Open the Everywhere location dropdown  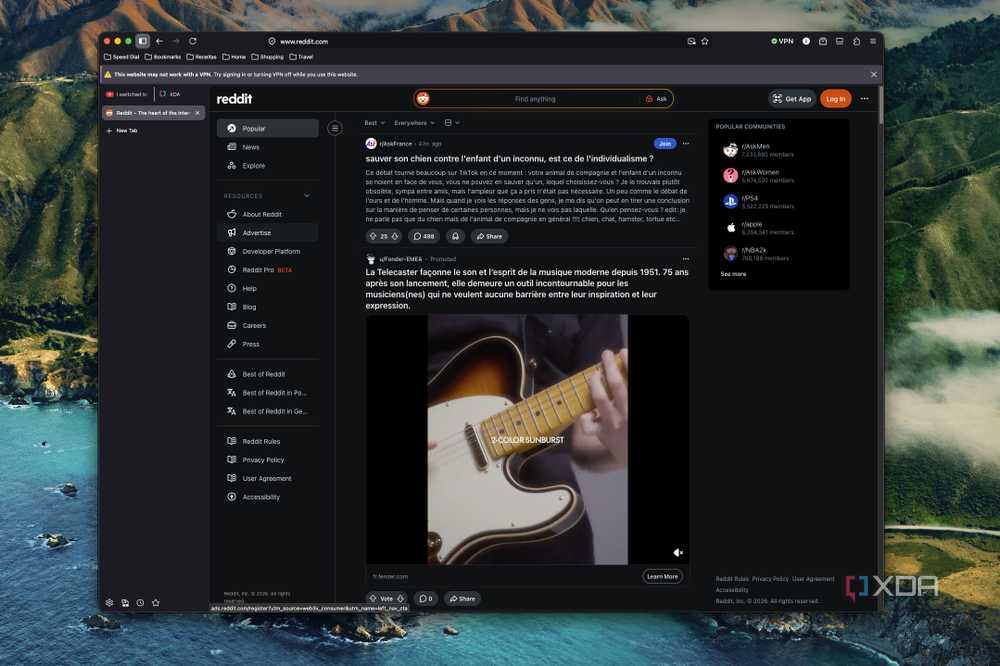(x=414, y=123)
